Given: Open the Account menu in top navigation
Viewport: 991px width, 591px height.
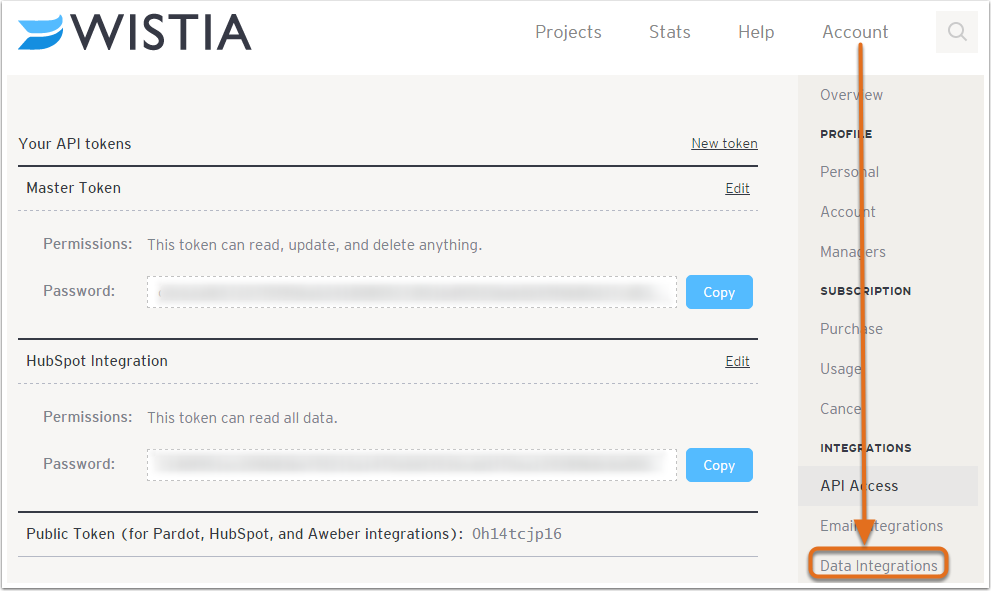Looking at the screenshot, I should tap(855, 32).
